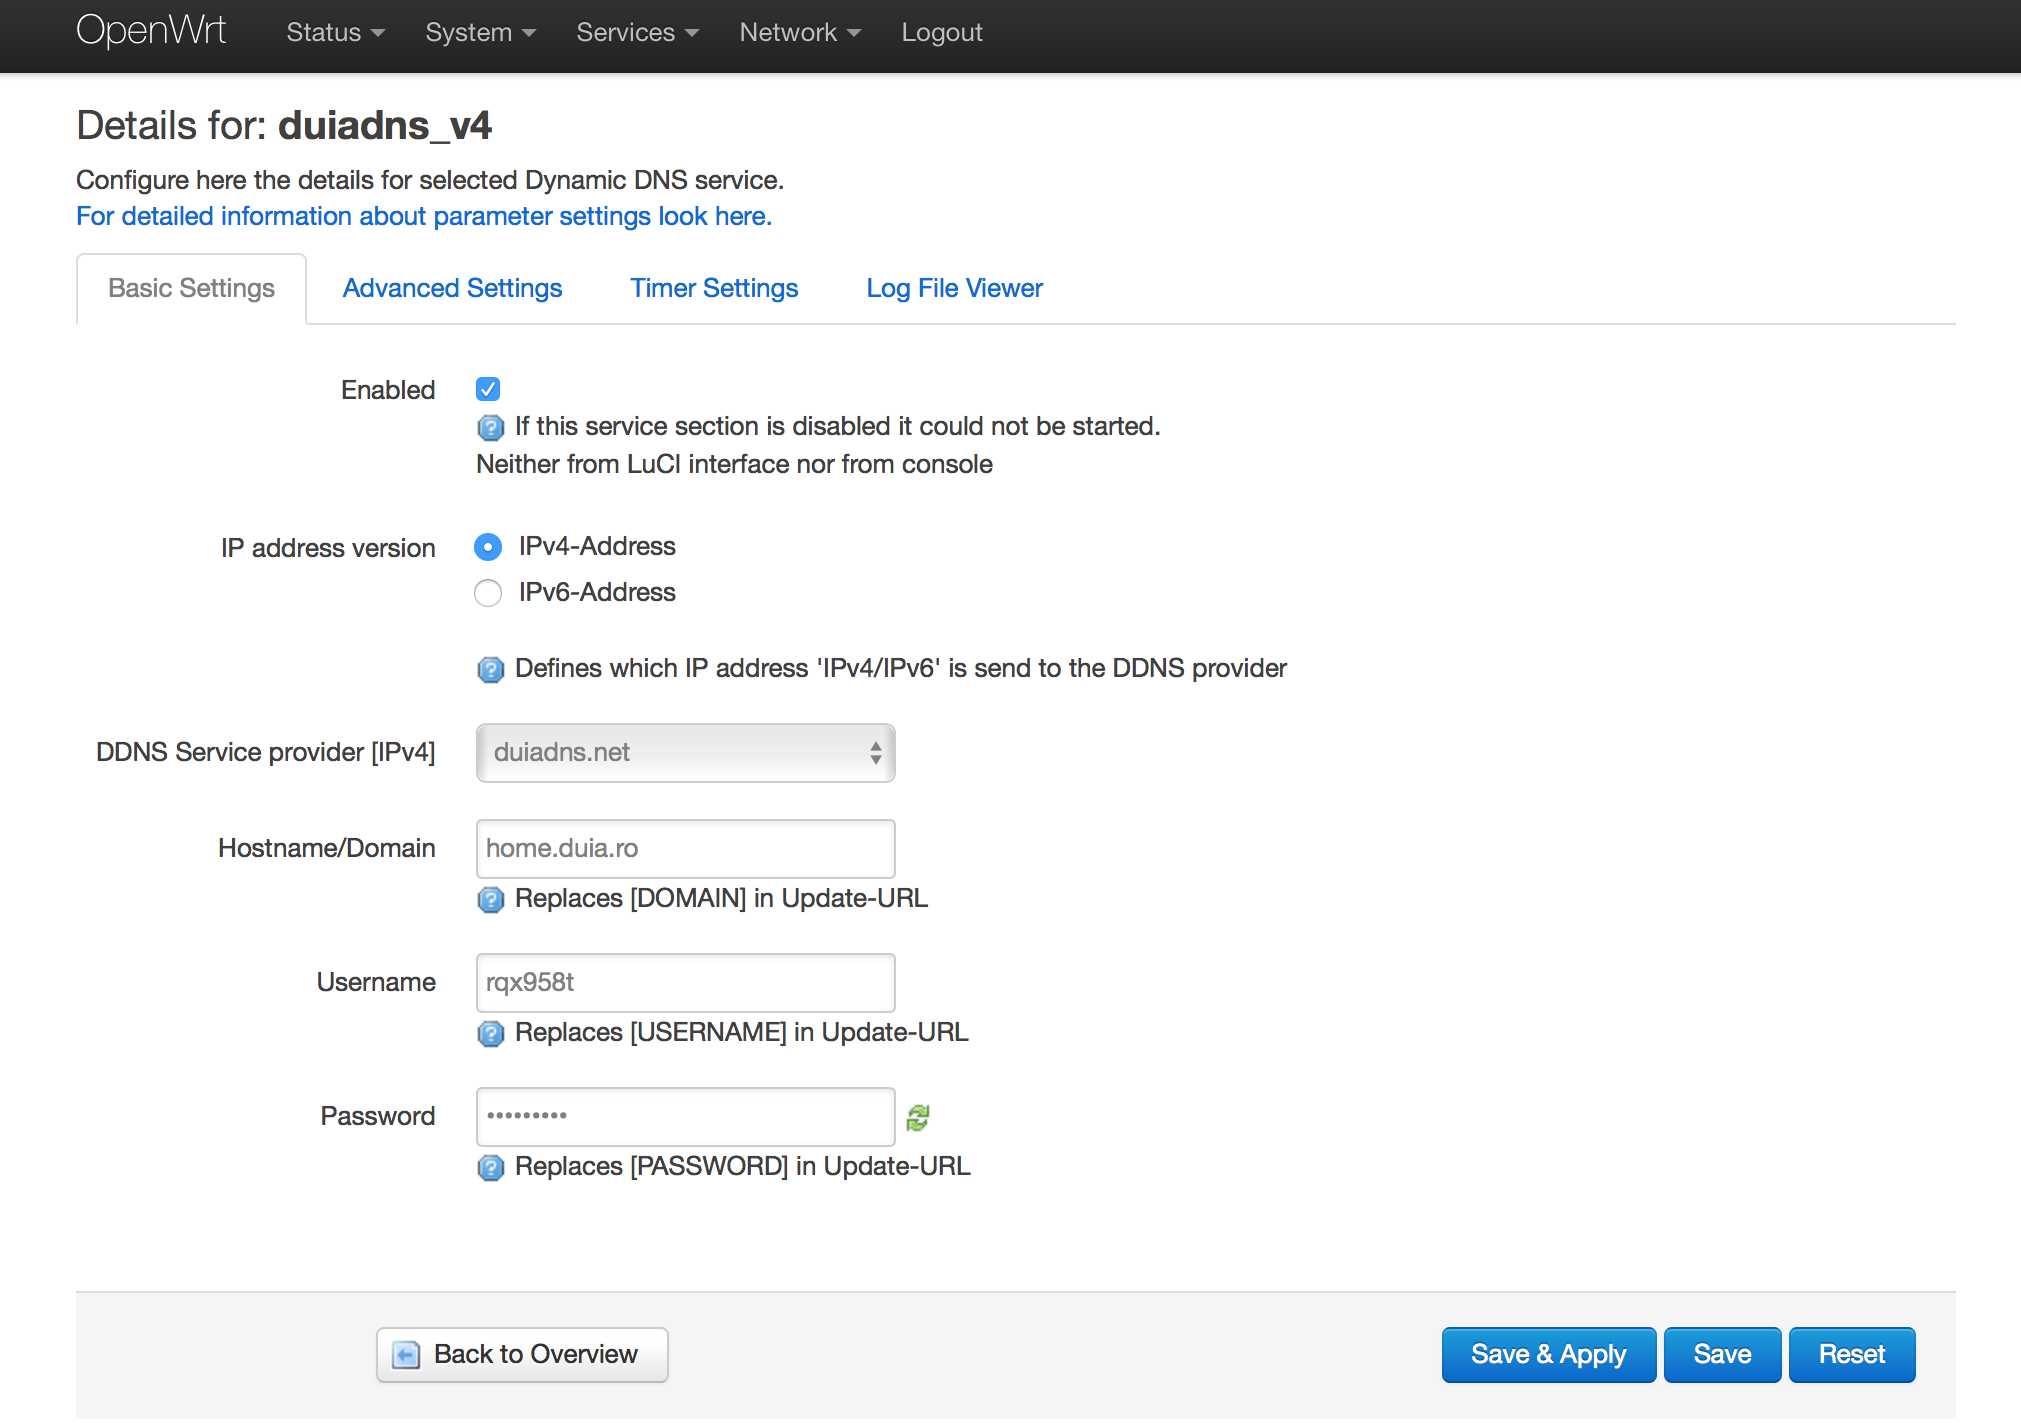Click the help icon beside IP version description
2021x1423 pixels.
[490, 669]
